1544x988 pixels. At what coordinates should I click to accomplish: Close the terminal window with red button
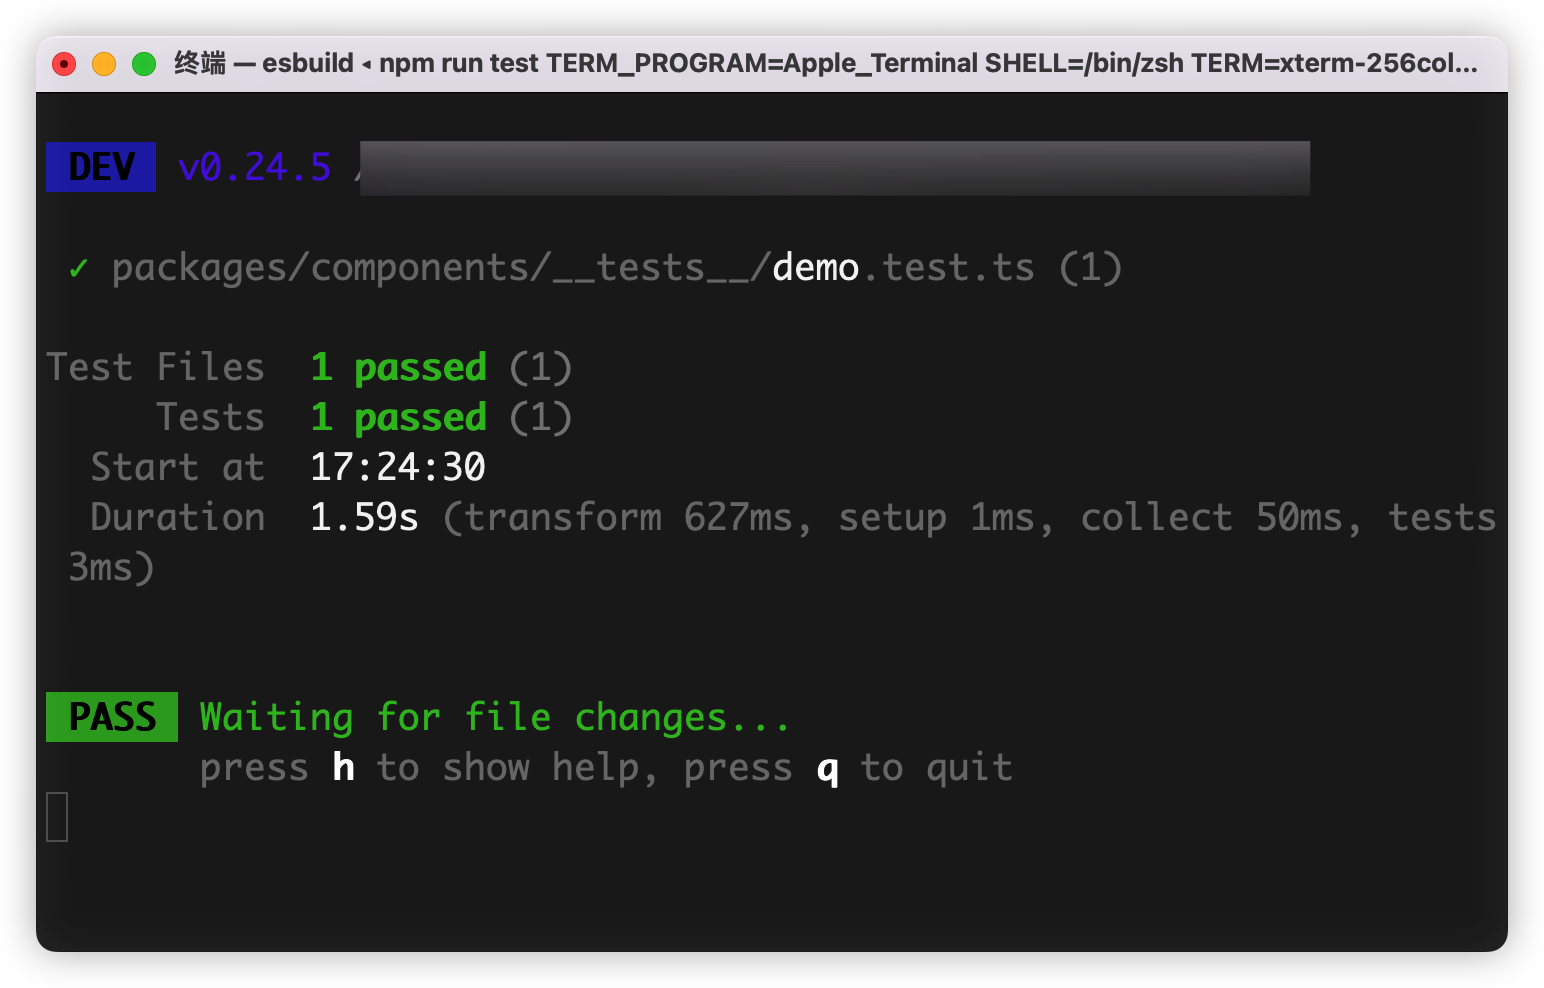pyautogui.click(x=64, y=64)
